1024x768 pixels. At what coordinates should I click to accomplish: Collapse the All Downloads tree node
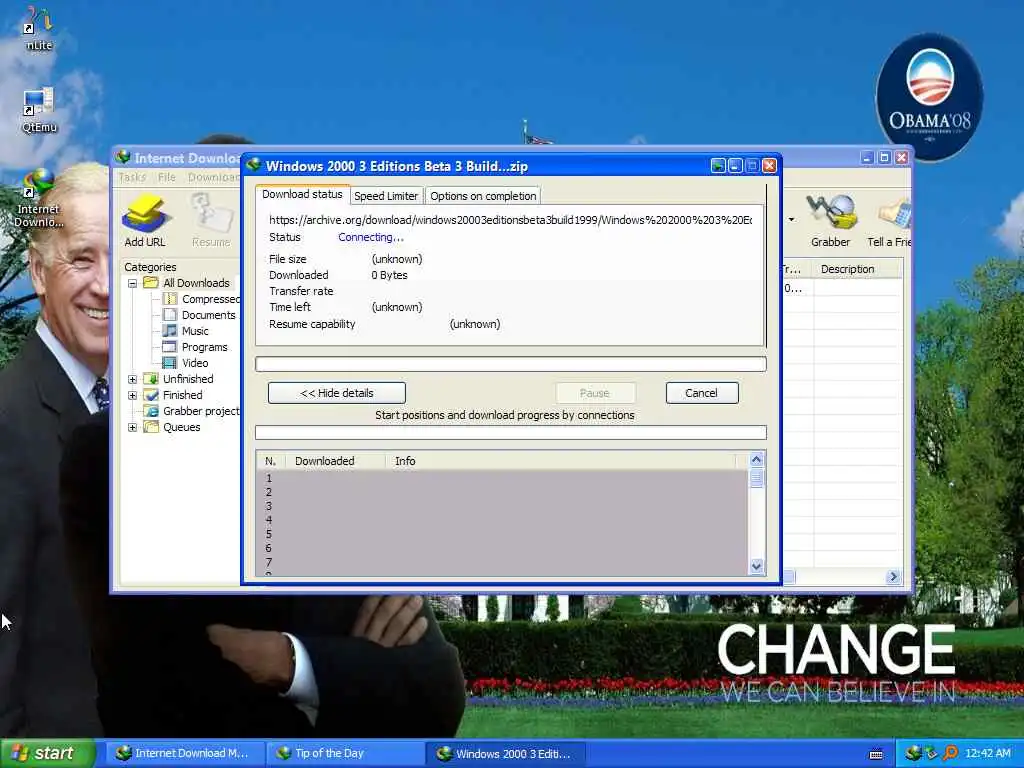coord(133,283)
